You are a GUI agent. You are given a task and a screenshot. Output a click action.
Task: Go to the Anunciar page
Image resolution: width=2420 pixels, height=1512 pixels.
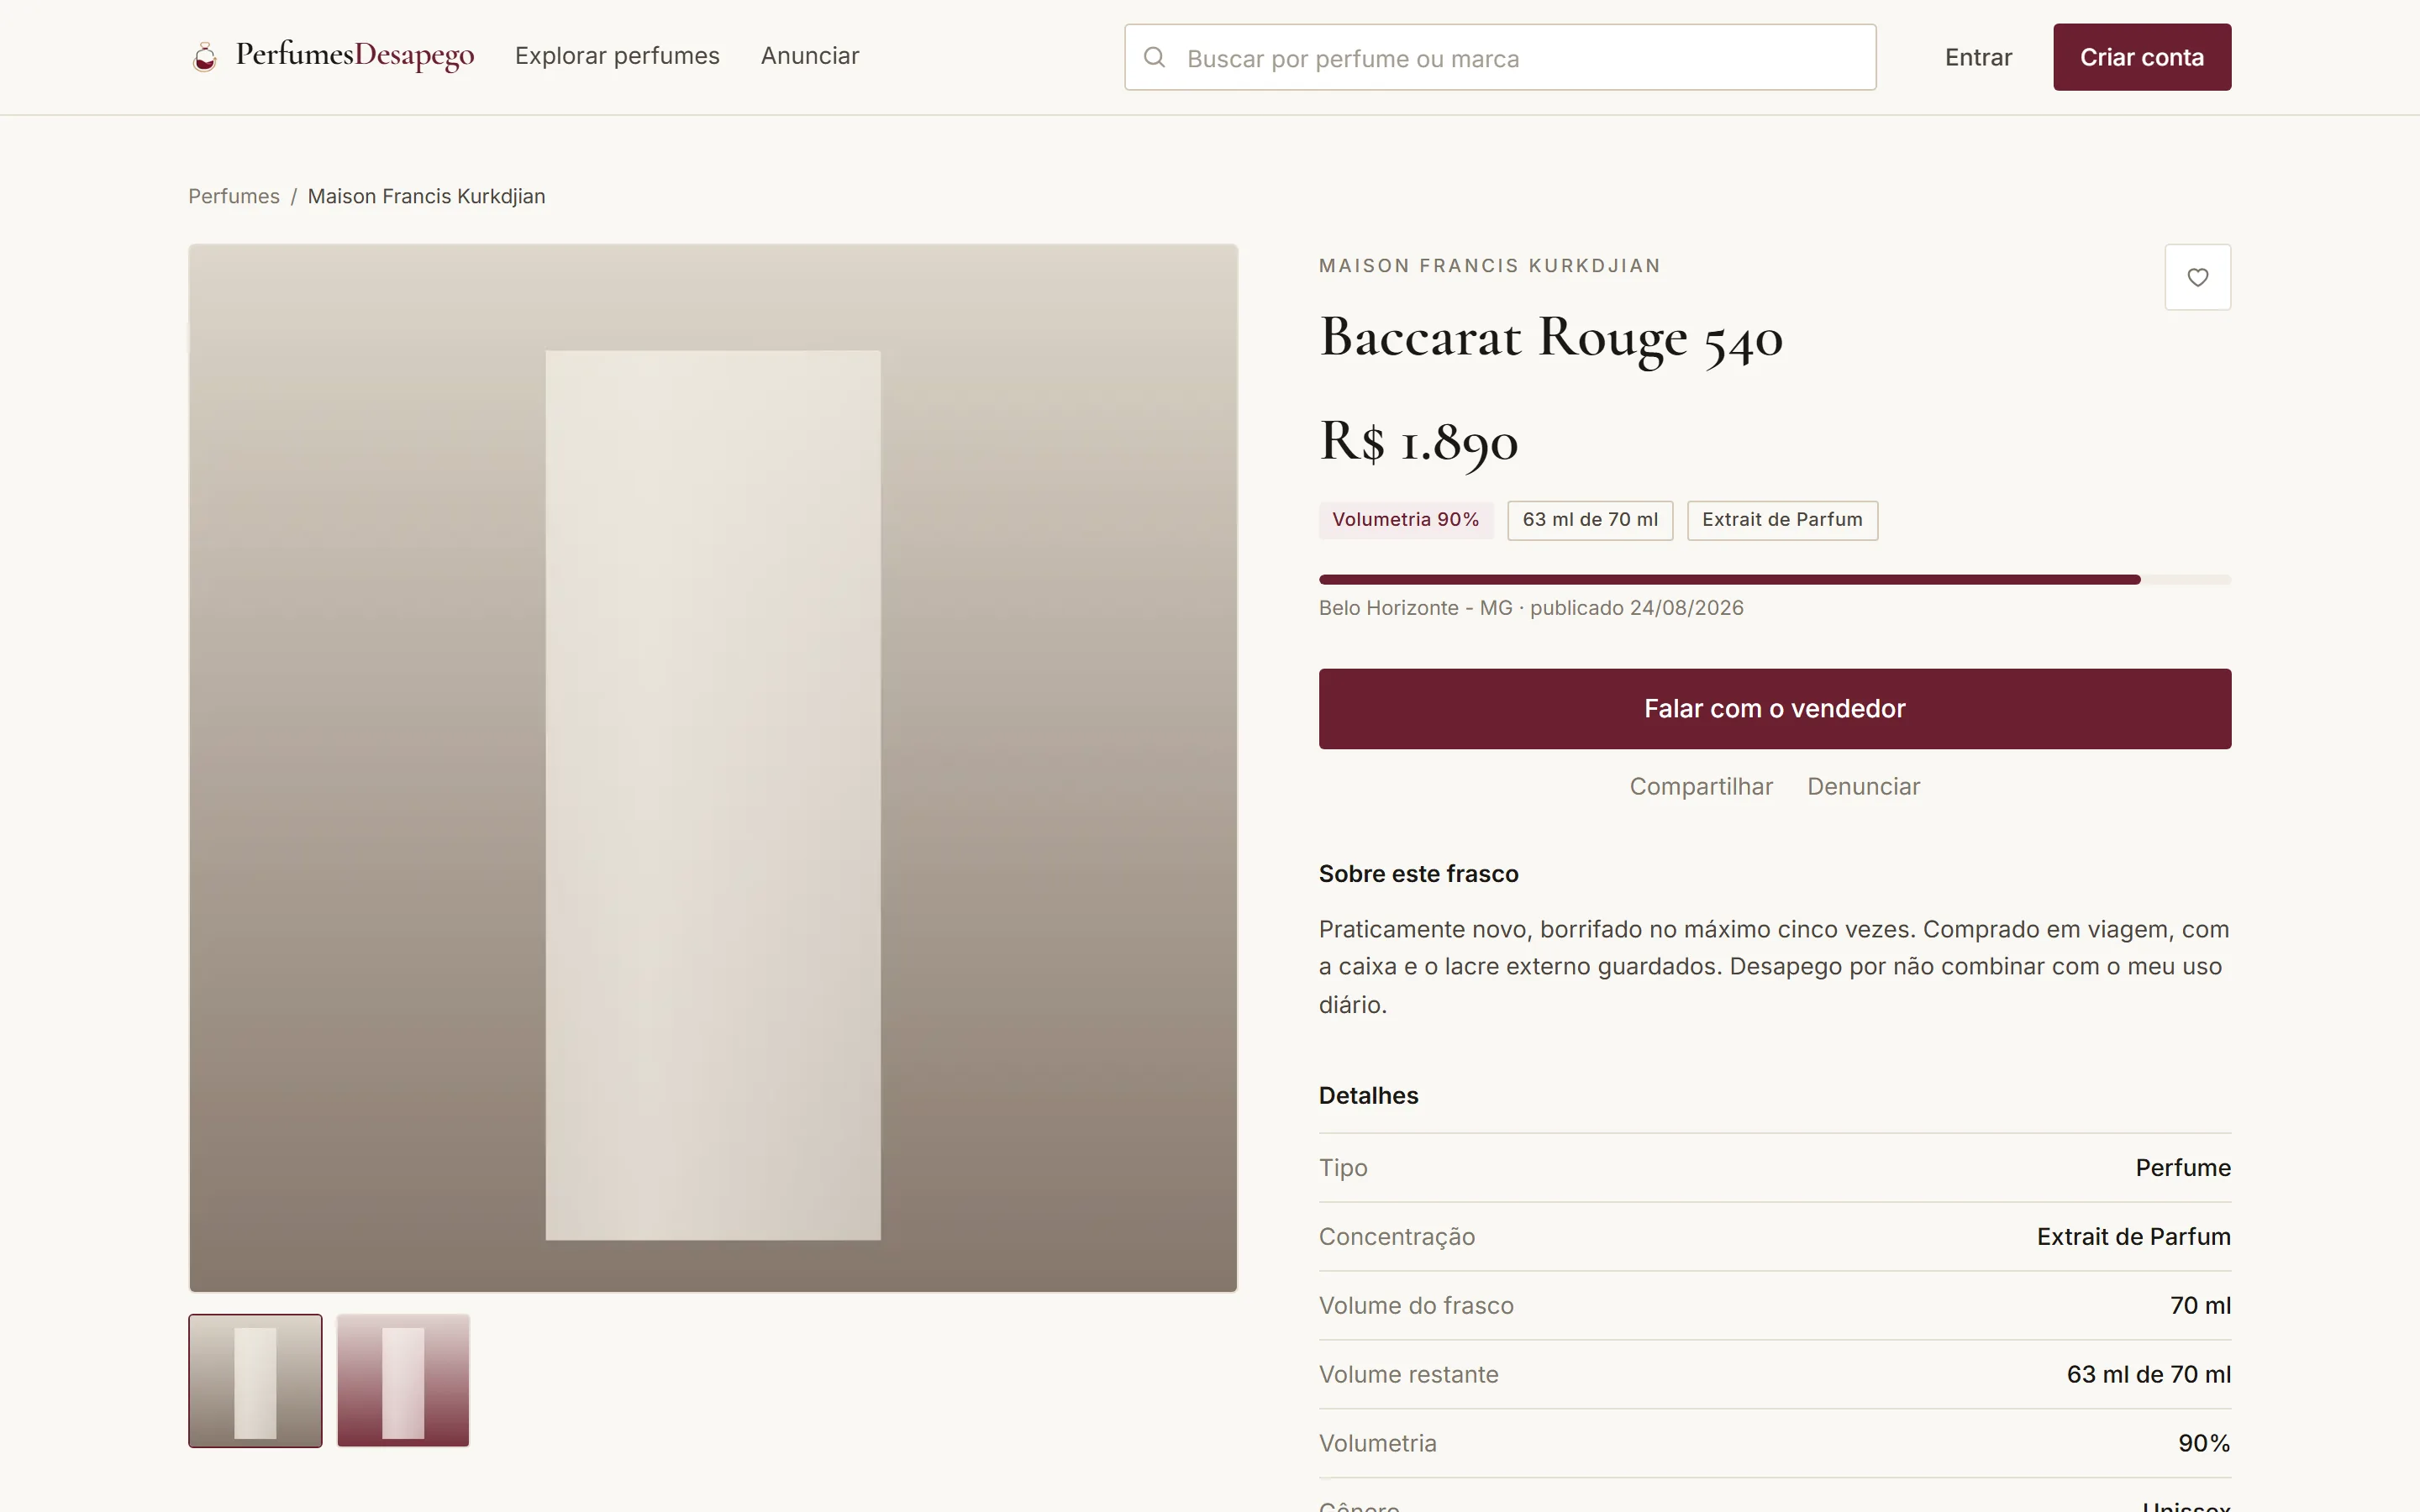pos(810,56)
